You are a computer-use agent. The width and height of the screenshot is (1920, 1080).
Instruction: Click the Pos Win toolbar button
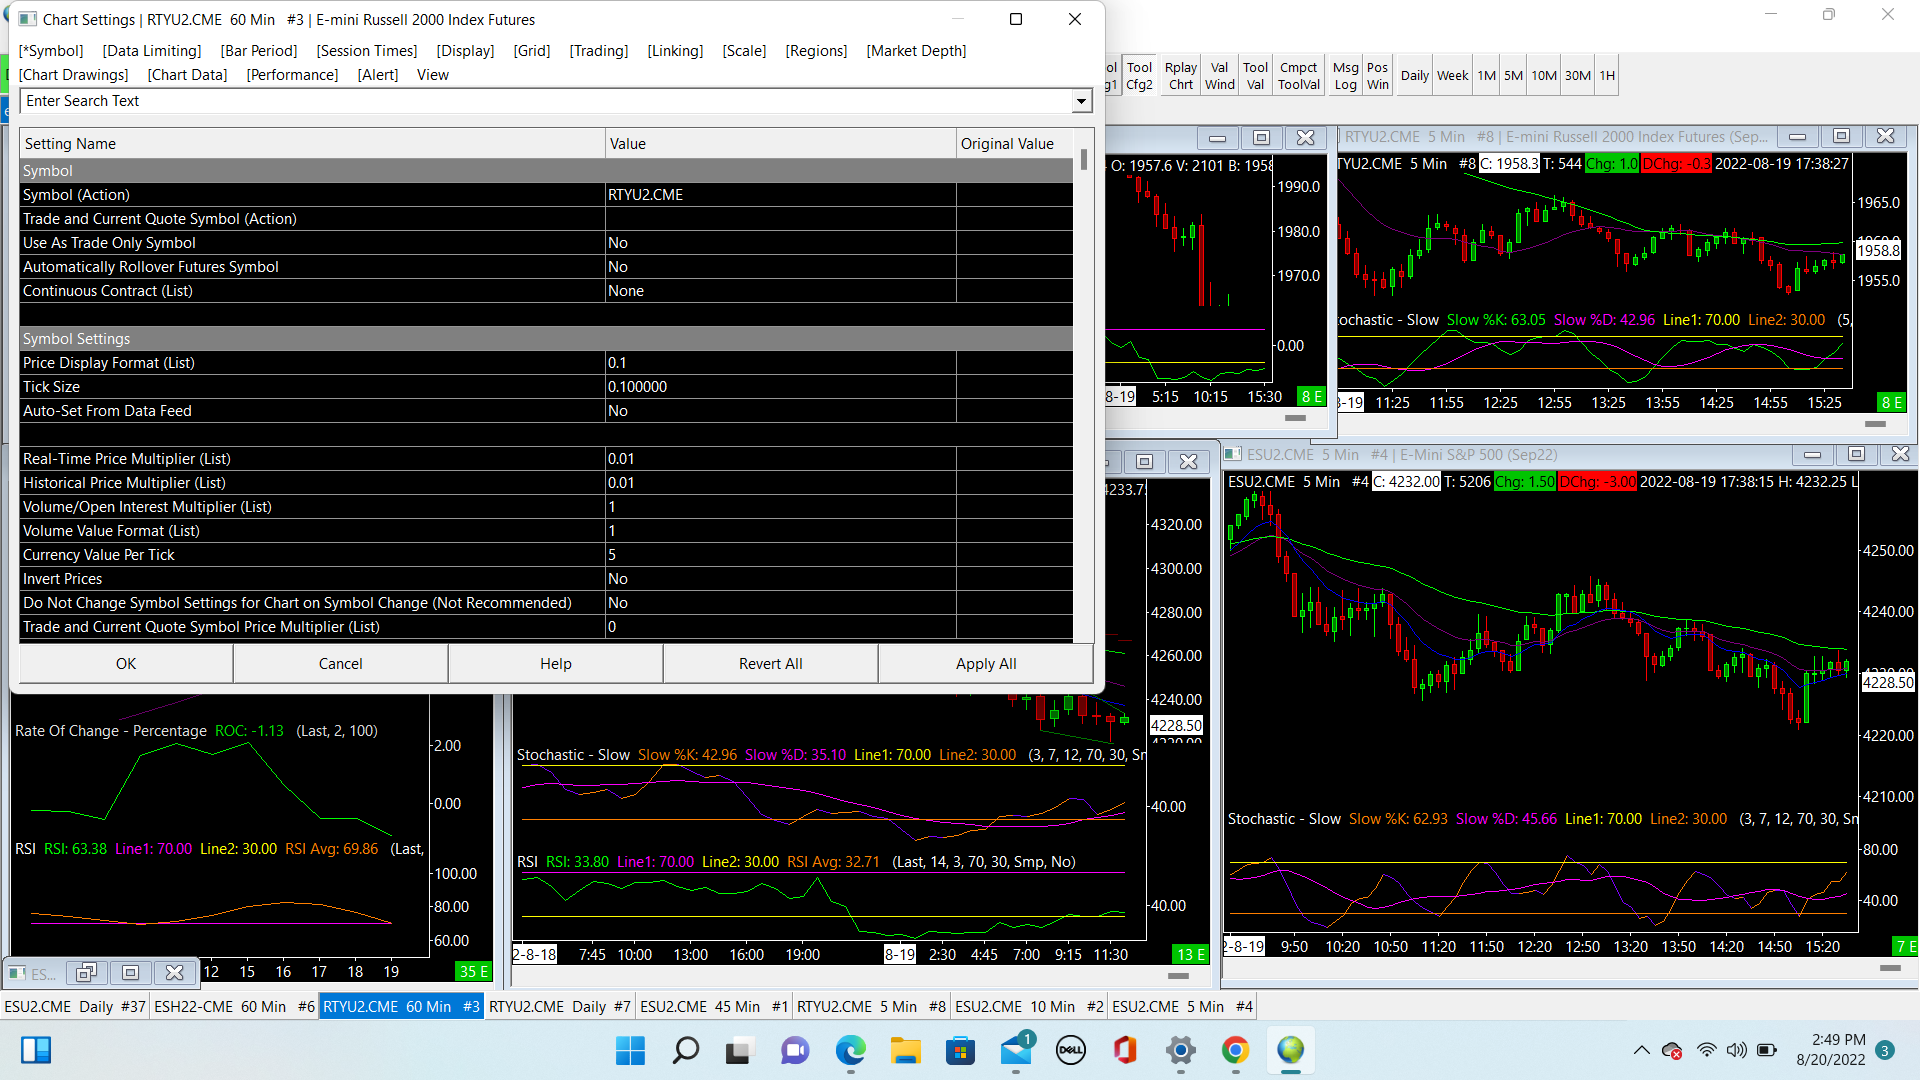click(1377, 76)
